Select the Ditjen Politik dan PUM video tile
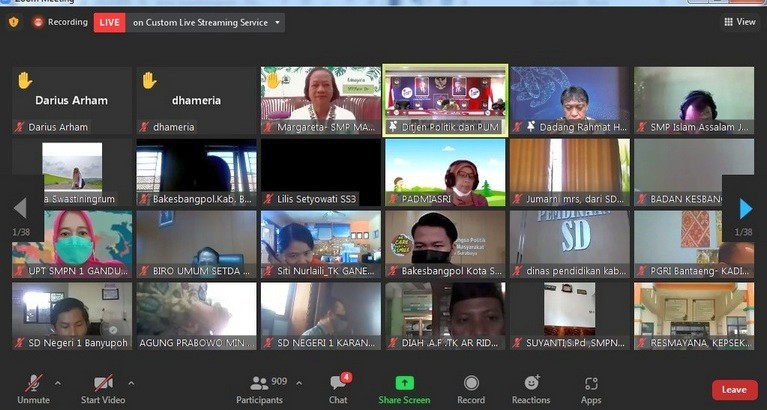 click(445, 100)
